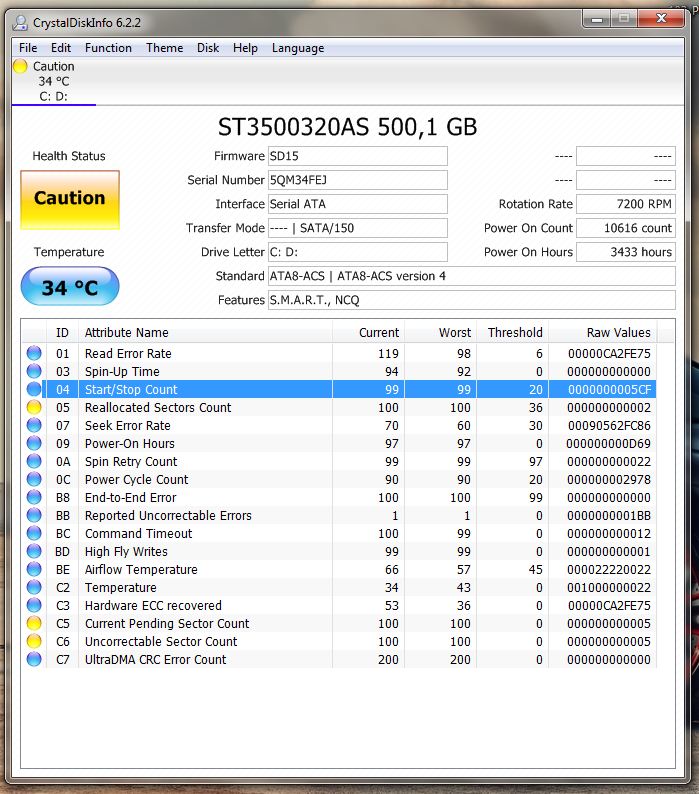Image resolution: width=699 pixels, height=794 pixels.
Task: Click the Interface field Serial ATA
Action: (x=358, y=204)
